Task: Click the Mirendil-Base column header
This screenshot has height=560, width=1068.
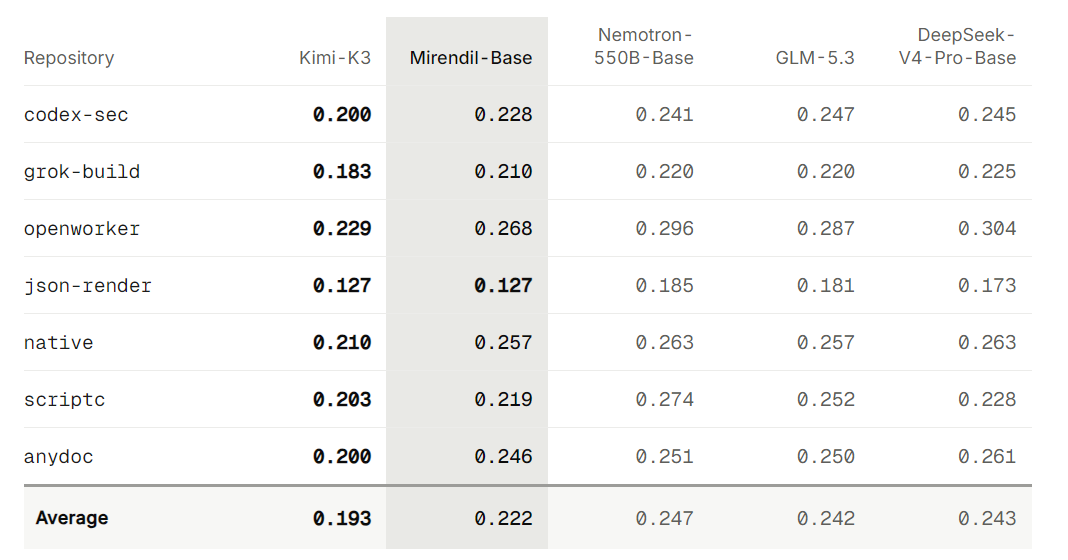Action: pos(471,58)
